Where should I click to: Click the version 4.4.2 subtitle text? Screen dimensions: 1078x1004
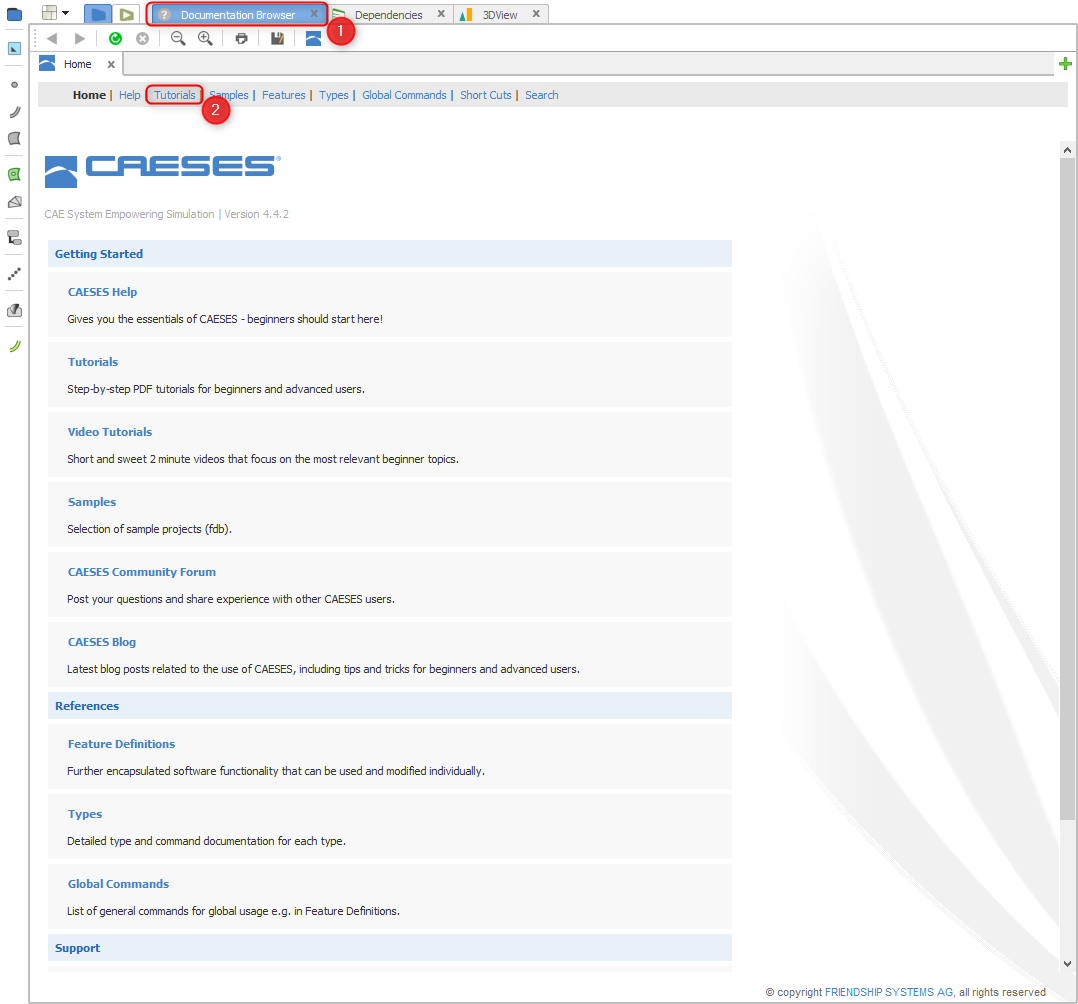166,215
